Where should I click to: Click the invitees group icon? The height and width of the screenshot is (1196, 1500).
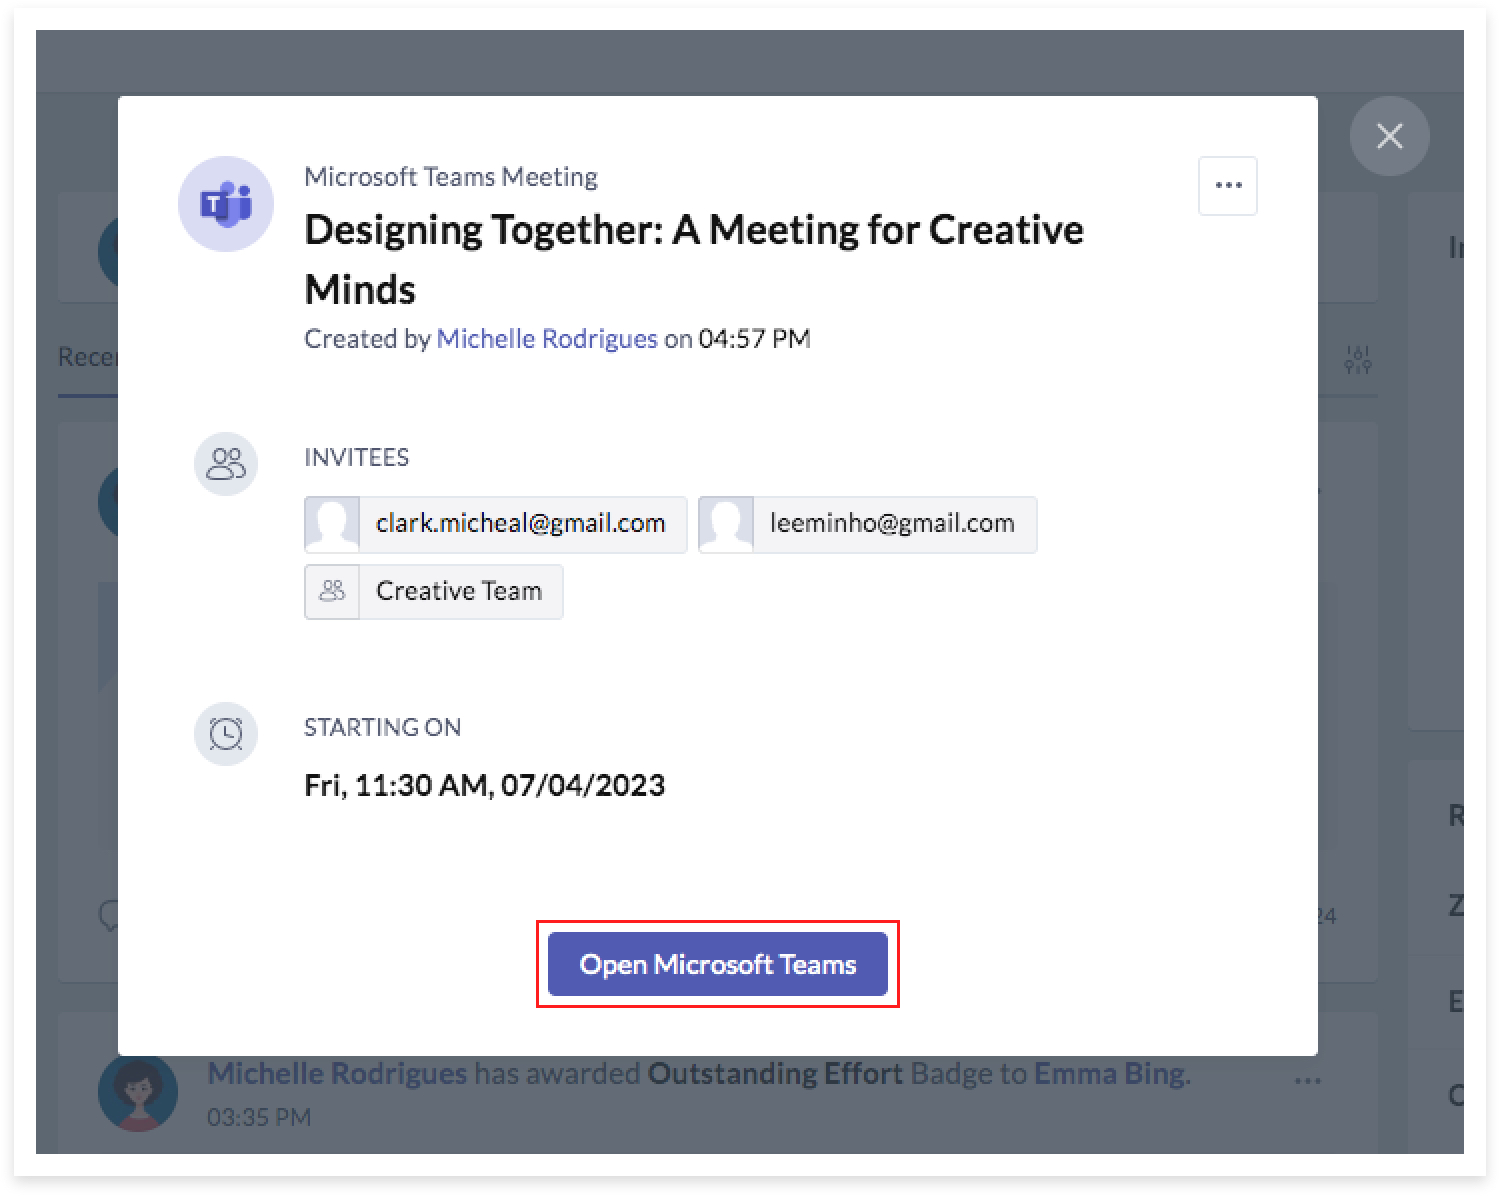coord(226,464)
